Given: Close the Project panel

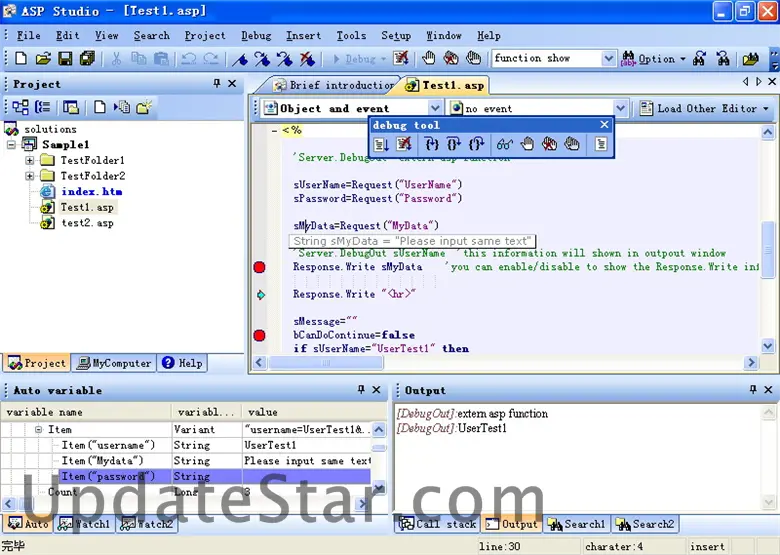Looking at the screenshot, I should tap(232, 84).
